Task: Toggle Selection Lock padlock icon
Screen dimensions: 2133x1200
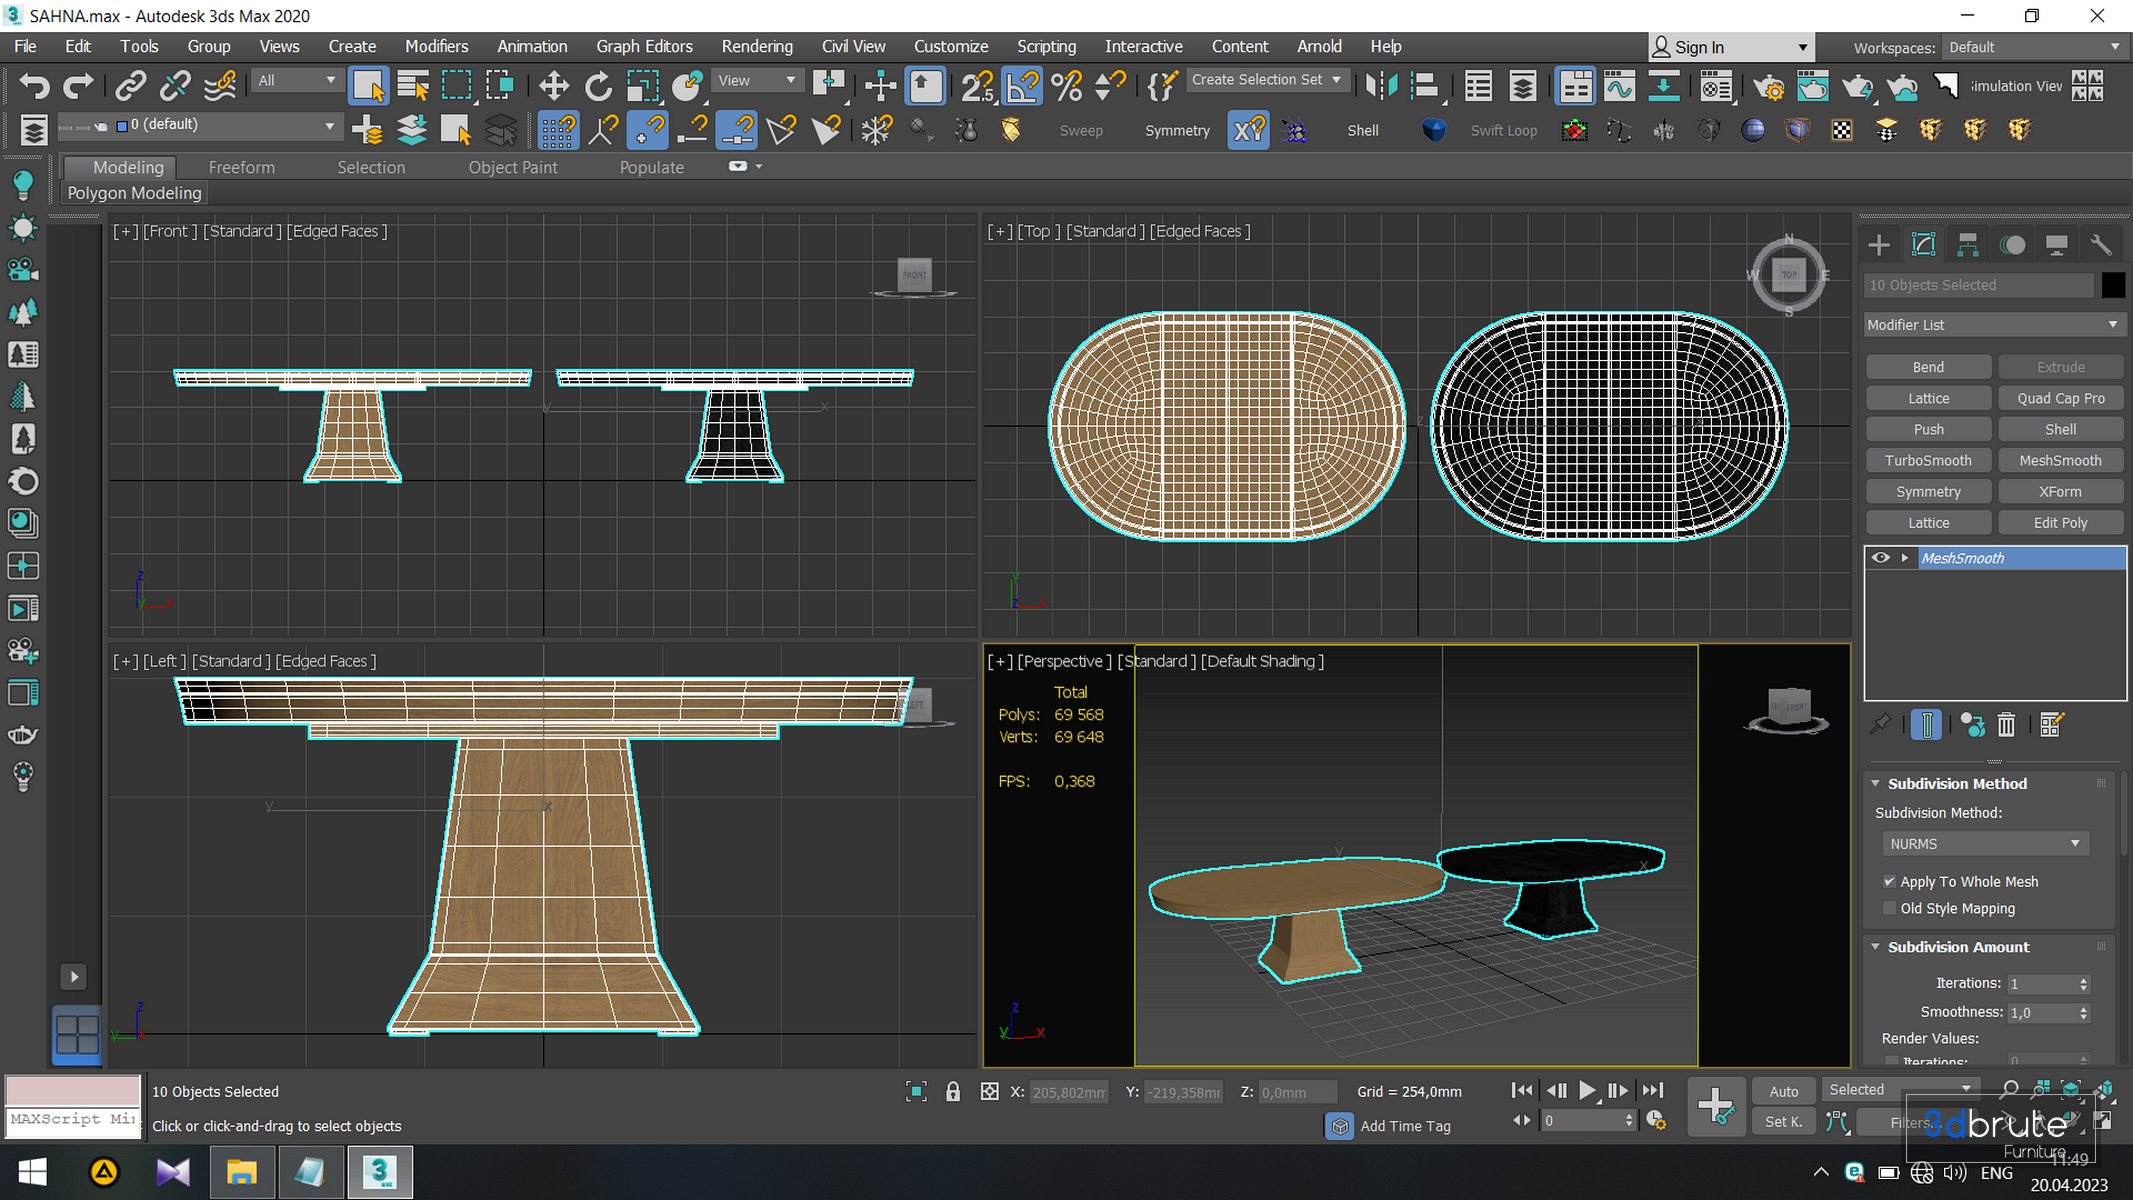Action: [953, 1092]
